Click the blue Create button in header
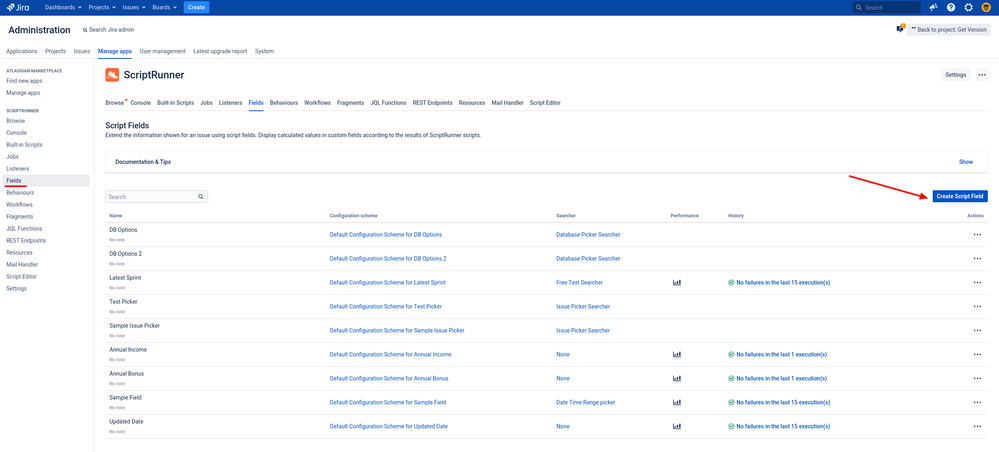Image resolution: width=999 pixels, height=452 pixels. coord(196,7)
